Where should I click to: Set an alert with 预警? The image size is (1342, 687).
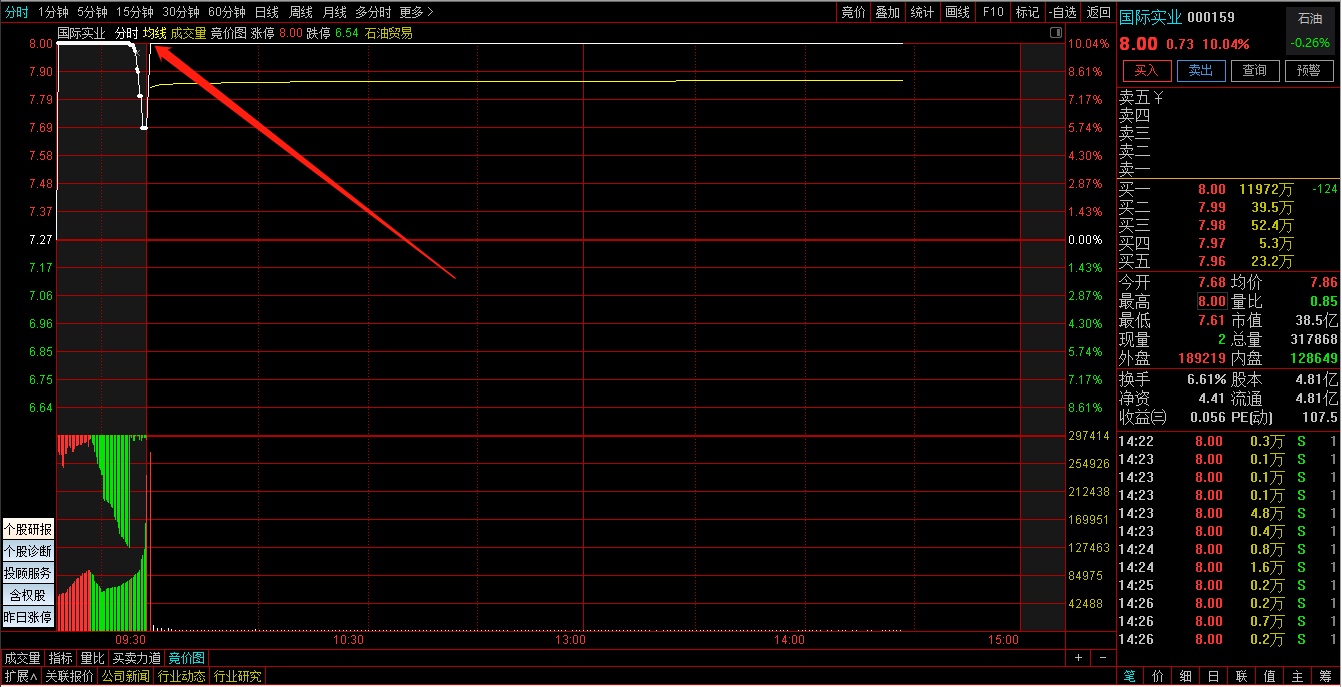pos(1309,71)
